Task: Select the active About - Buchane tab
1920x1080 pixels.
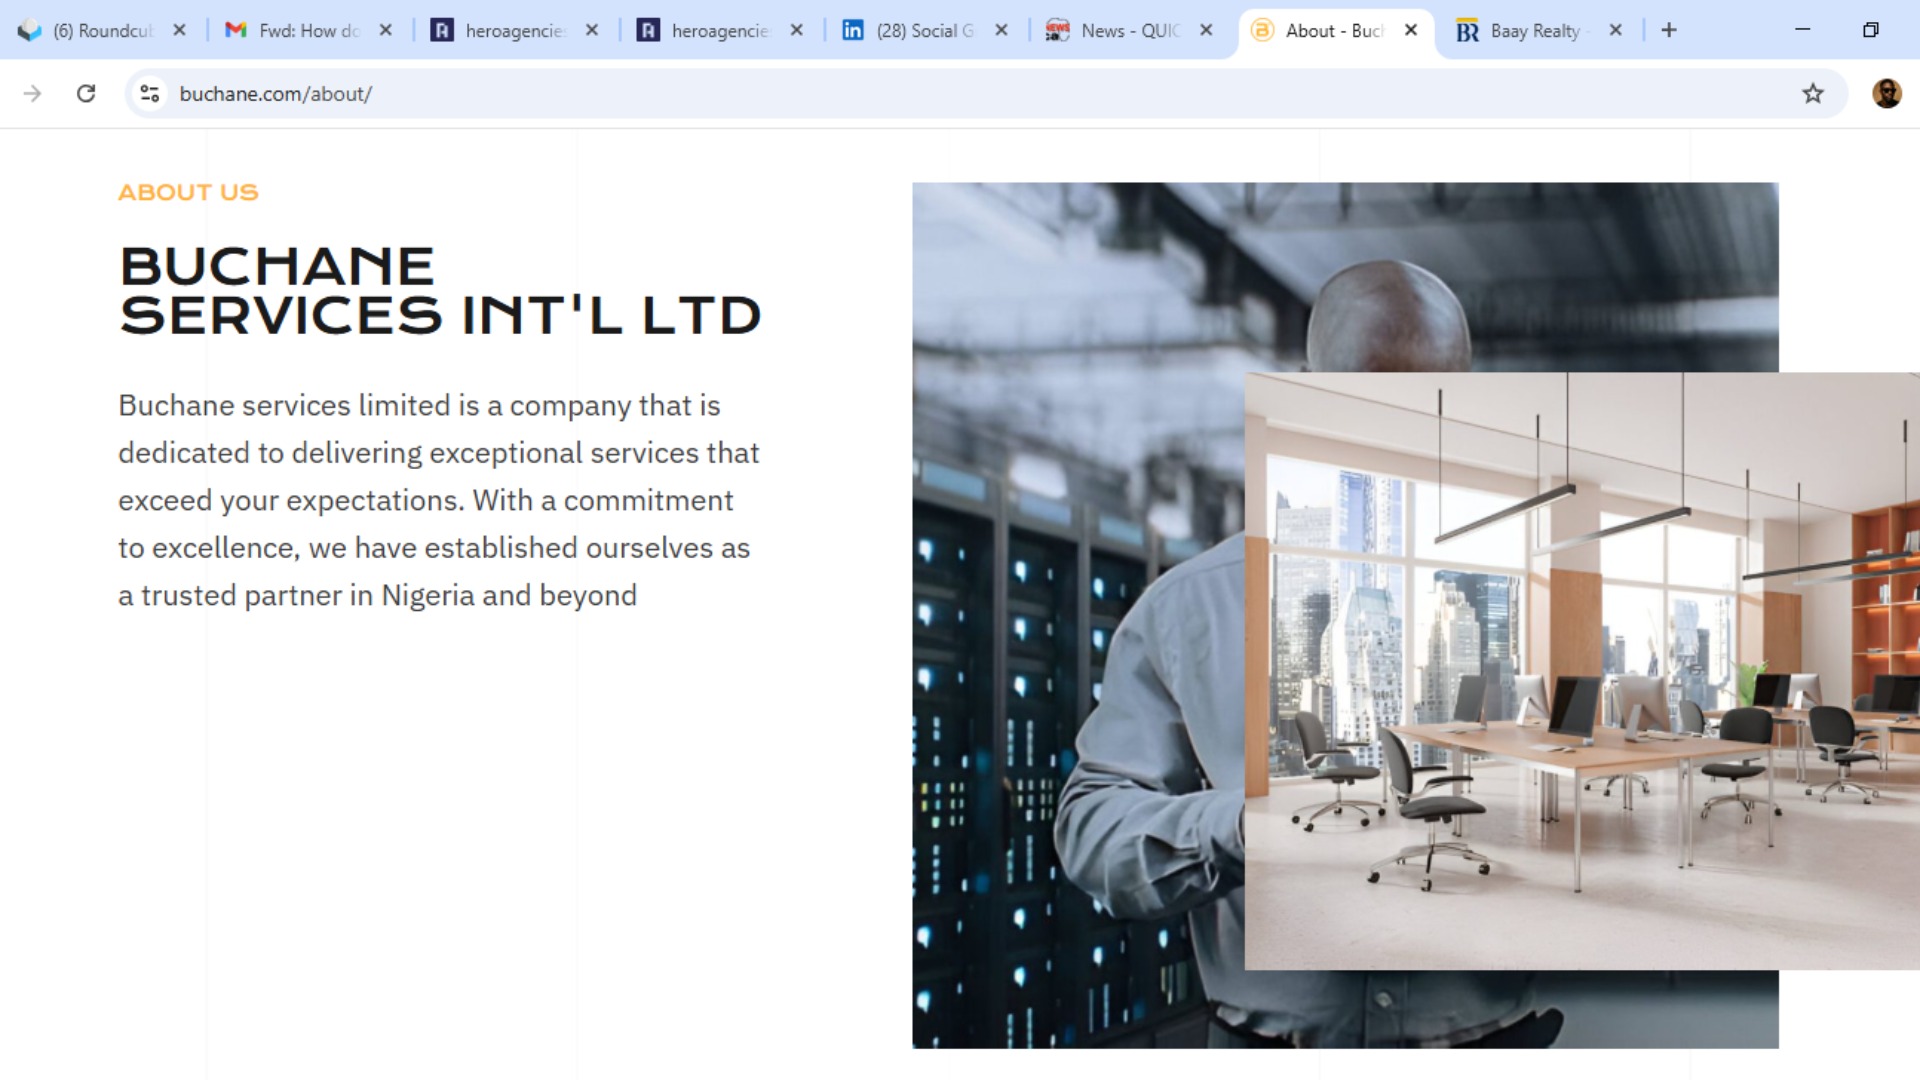Action: pos(1335,30)
